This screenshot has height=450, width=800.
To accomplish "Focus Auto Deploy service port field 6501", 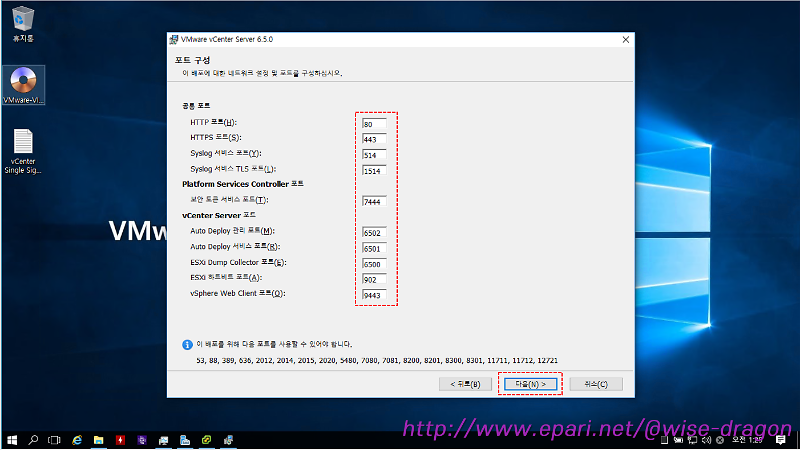I will pyautogui.click(x=374, y=248).
